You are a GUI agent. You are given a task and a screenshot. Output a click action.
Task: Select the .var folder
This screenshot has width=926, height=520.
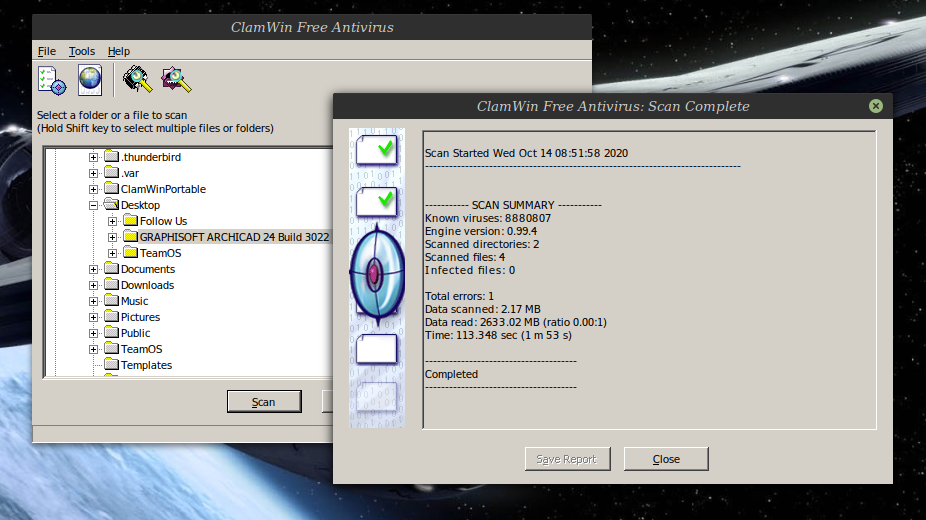click(x=129, y=173)
